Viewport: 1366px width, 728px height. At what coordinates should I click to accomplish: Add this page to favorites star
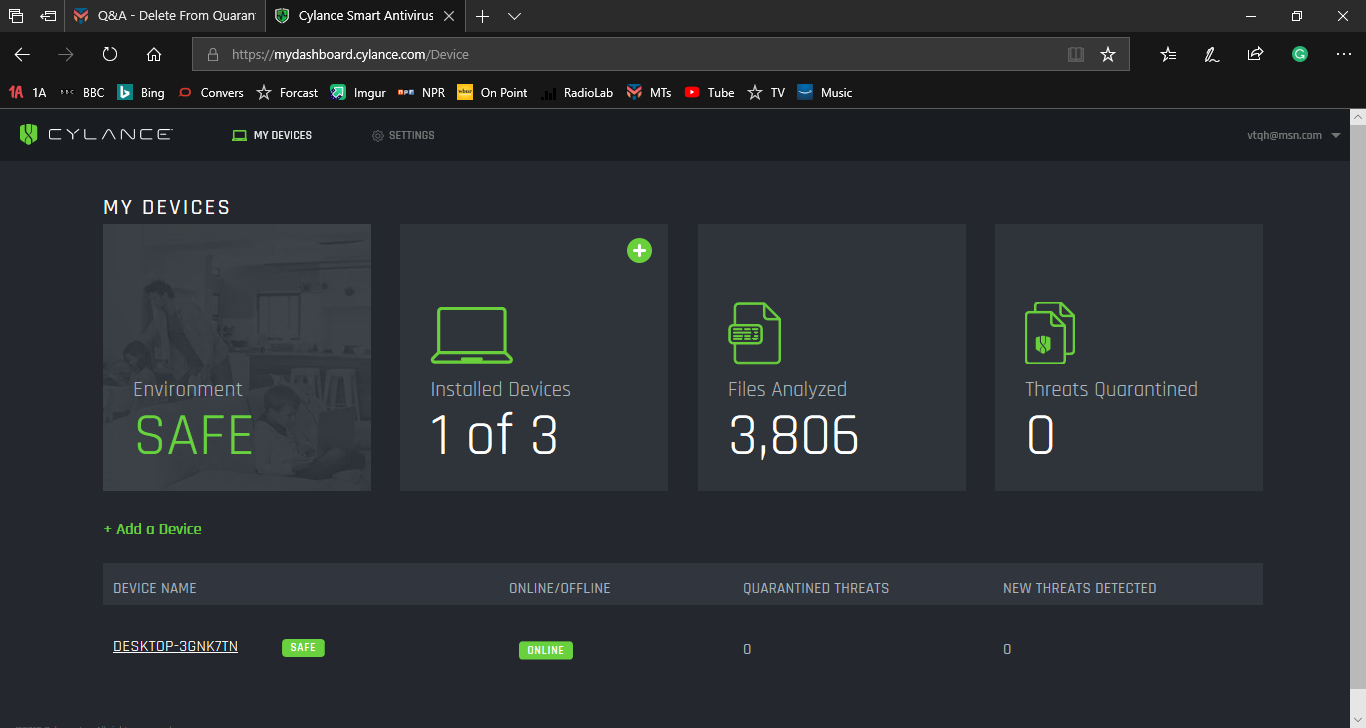click(1108, 55)
